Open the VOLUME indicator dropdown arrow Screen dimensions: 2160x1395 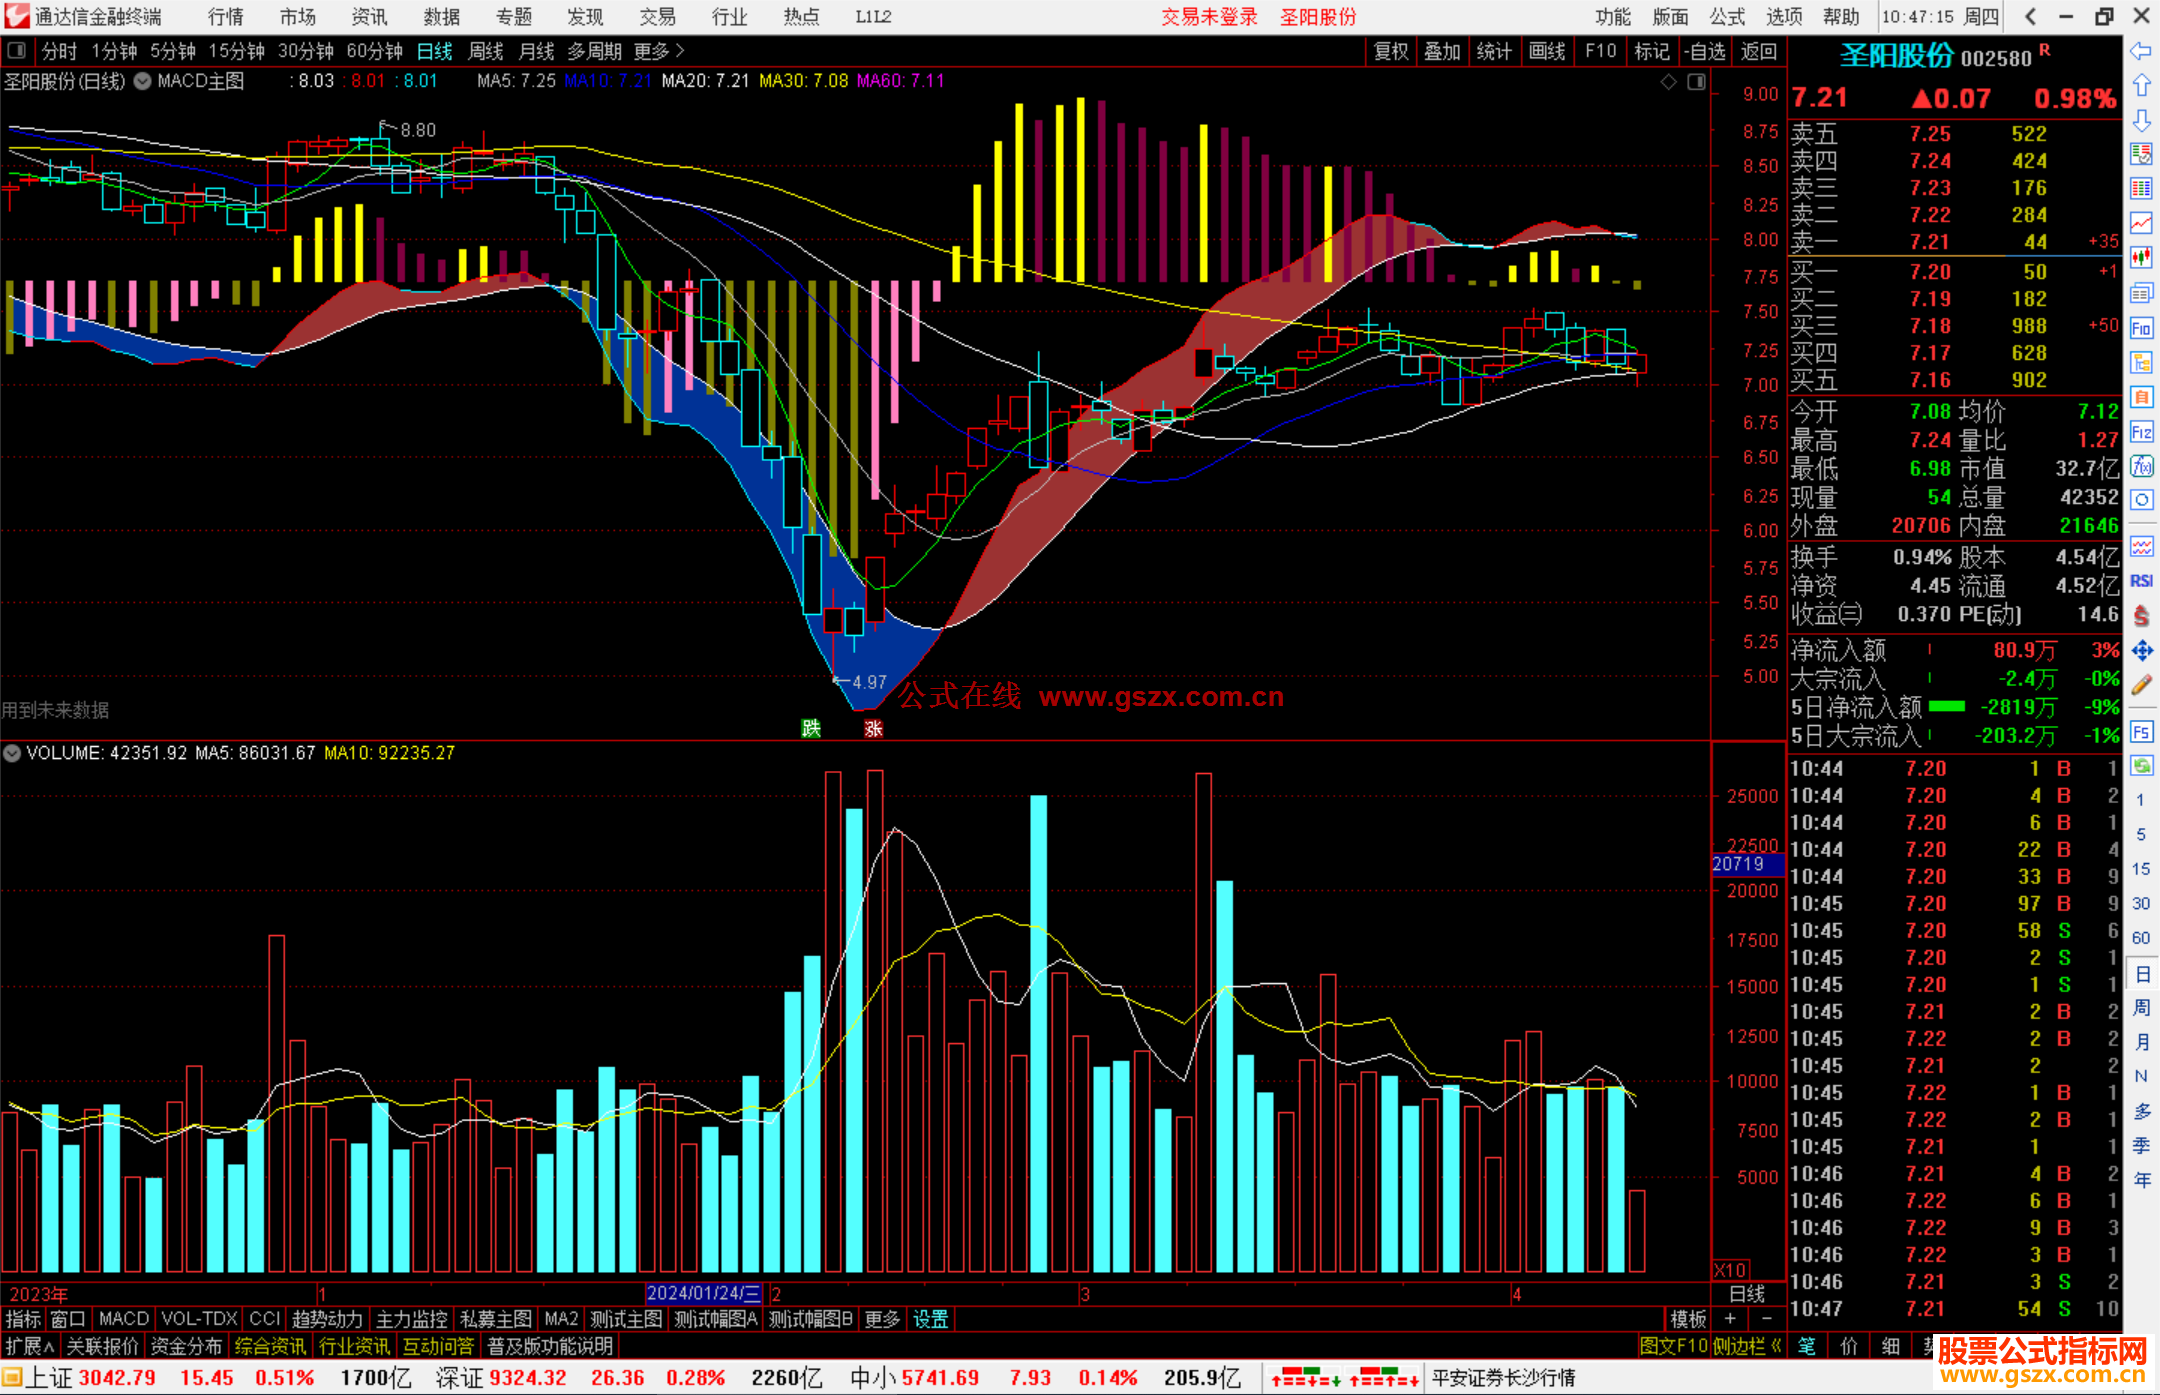12,753
